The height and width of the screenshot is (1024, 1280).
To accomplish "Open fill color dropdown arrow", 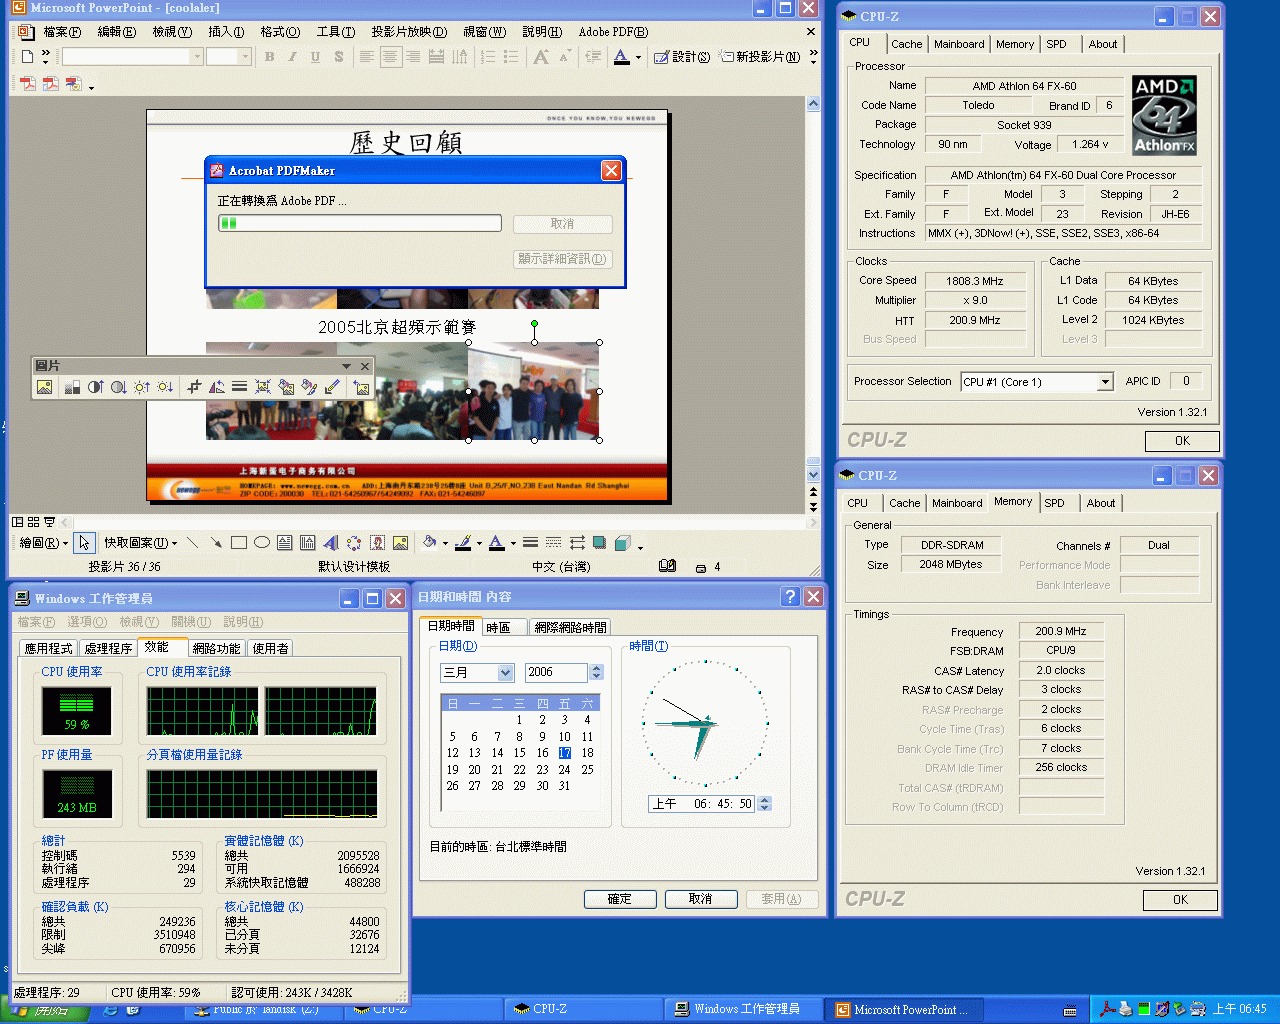I will (x=445, y=543).
